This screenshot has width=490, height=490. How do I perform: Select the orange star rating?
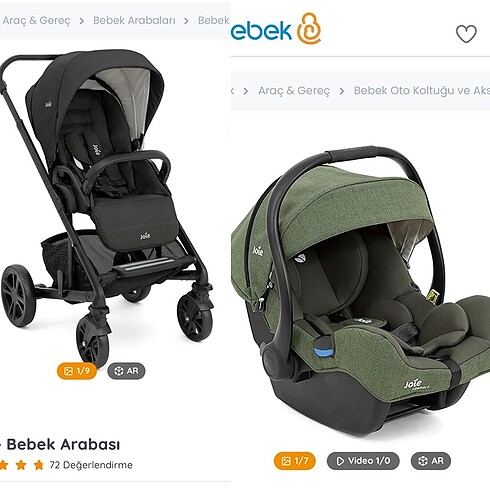coord(22,465)
